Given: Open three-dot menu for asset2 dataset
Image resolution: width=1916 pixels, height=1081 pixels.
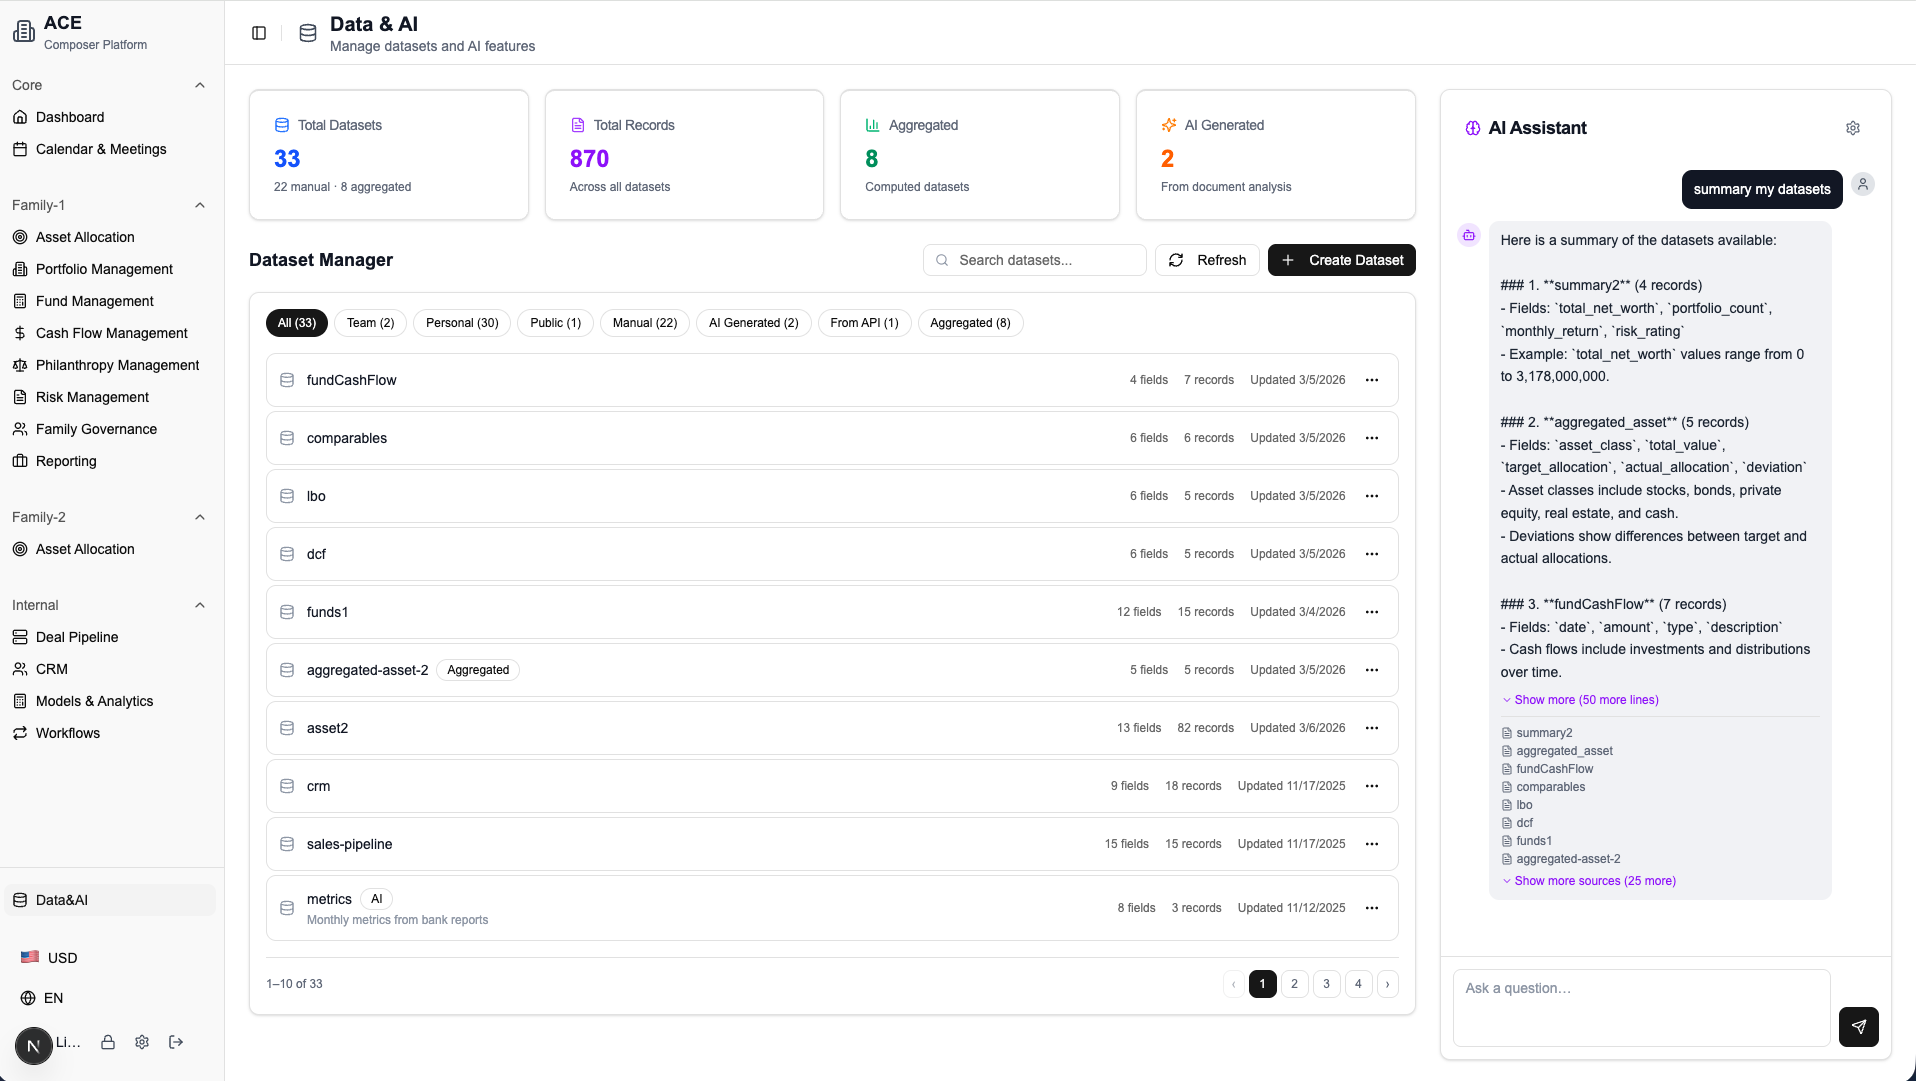Looking at the screenshot, I should pyautogui.click(x=1371, y=728).
